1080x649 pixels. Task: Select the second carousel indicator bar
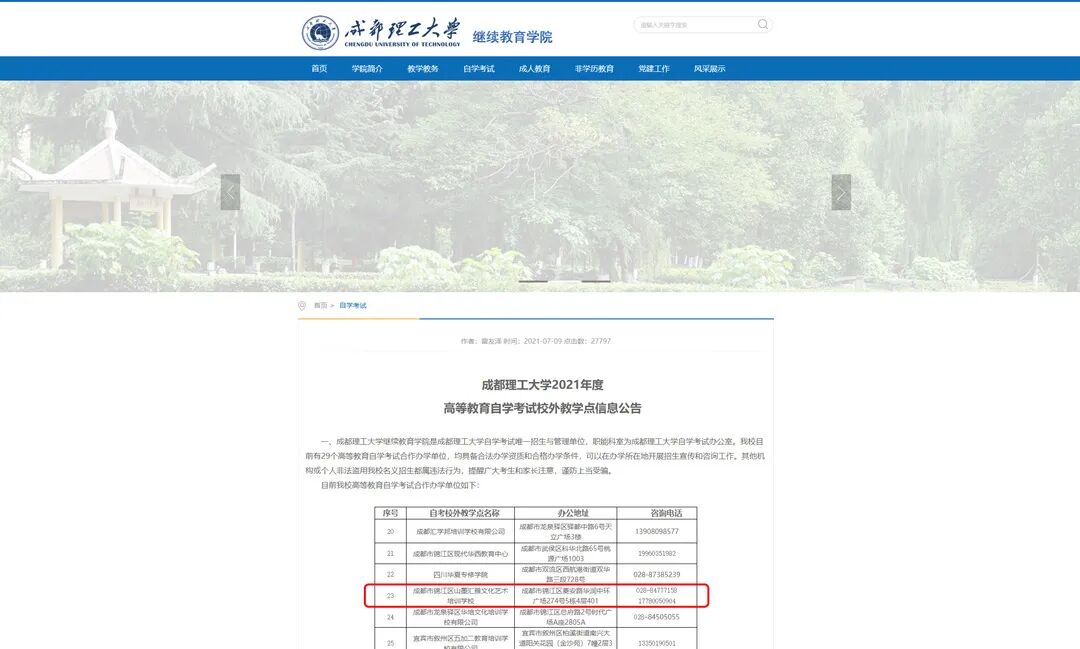597,281
